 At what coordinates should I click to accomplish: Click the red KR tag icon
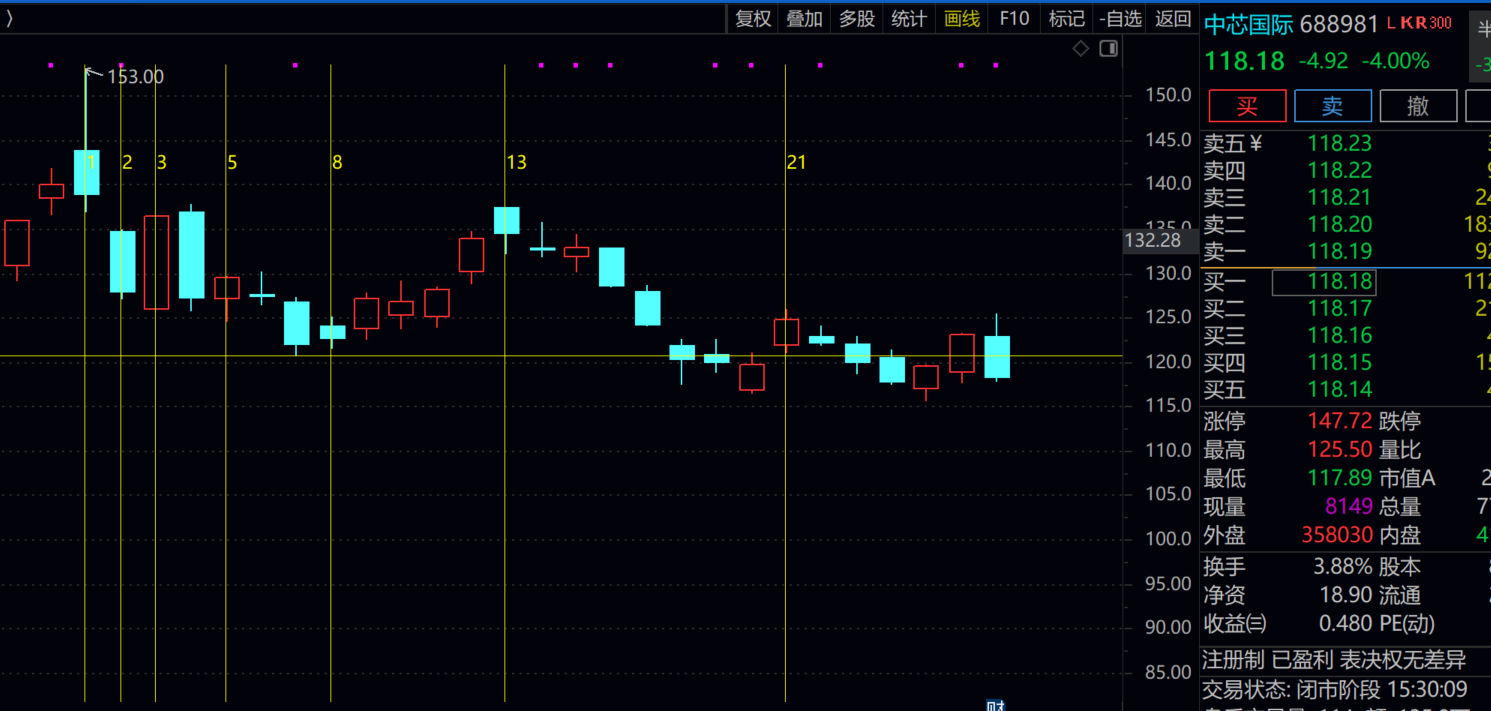pyautogui.click(x=1413, y=23)
